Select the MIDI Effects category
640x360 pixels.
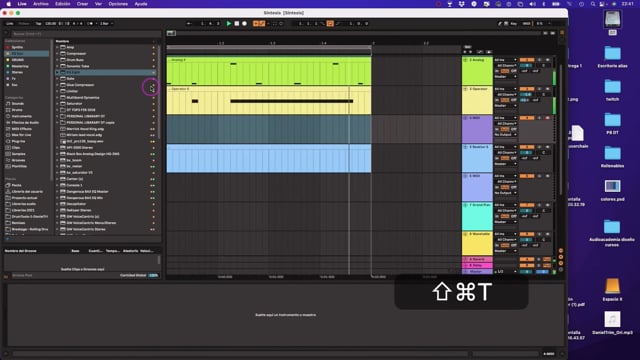click(22, 129)
